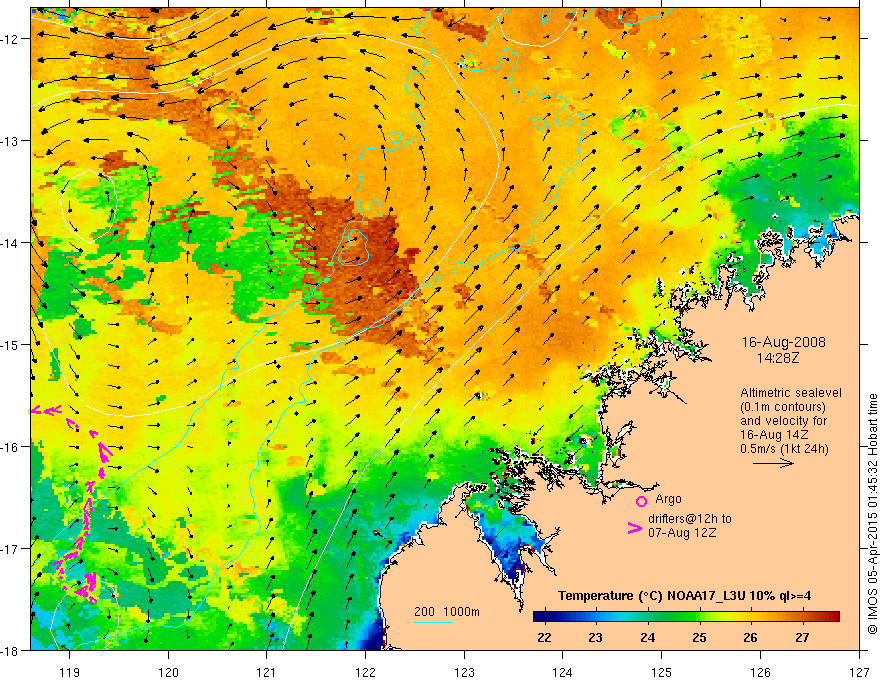The image size is (880, 680).
Task: Click the vertical IMOS copyright timestamp text
Action: tap(872, 514)
